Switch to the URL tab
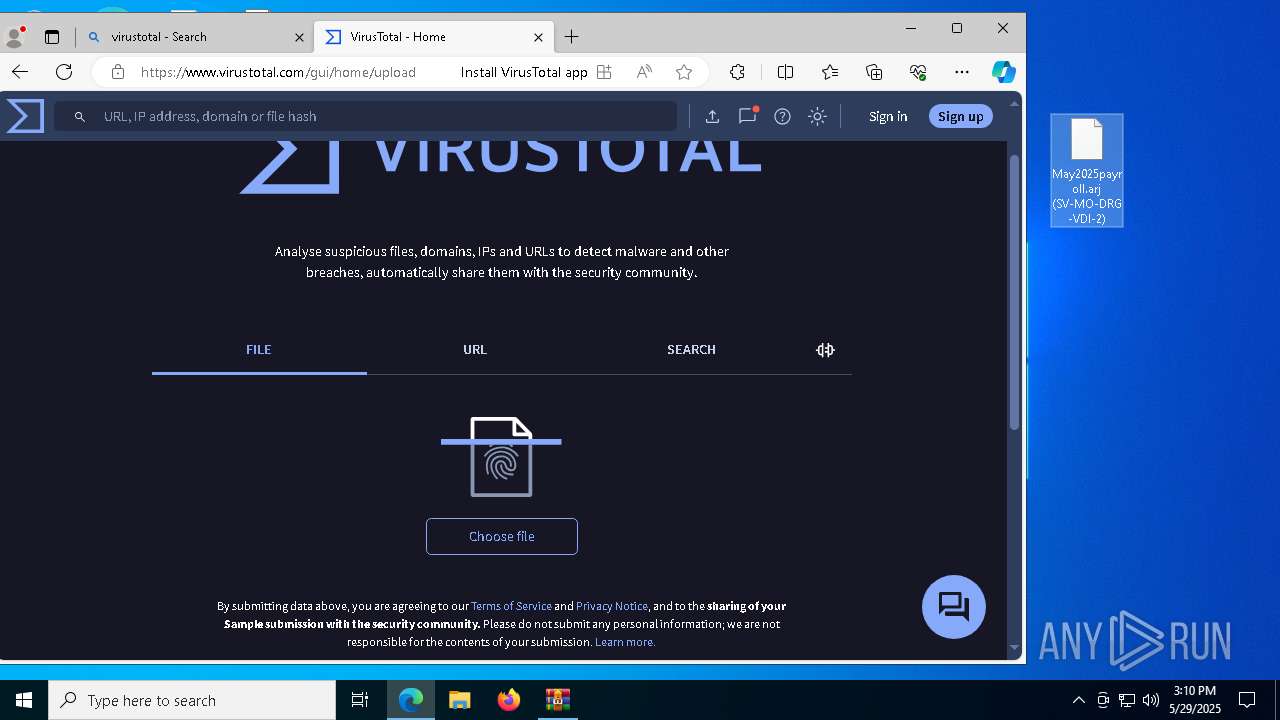The width and height of the screenshot is (1280, 720). pos(475,350)
